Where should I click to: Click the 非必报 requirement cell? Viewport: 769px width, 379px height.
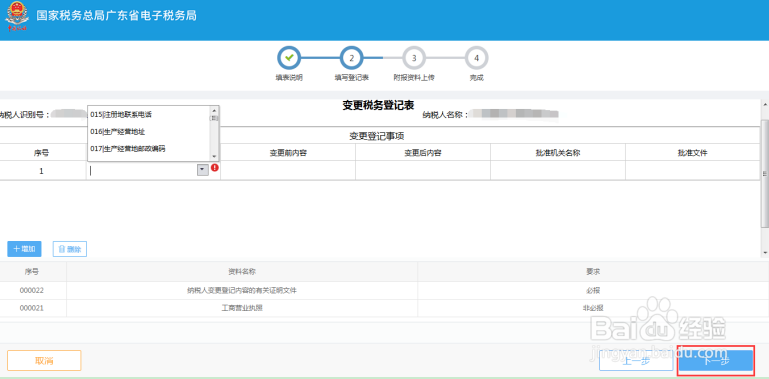(x=593, y=308)
